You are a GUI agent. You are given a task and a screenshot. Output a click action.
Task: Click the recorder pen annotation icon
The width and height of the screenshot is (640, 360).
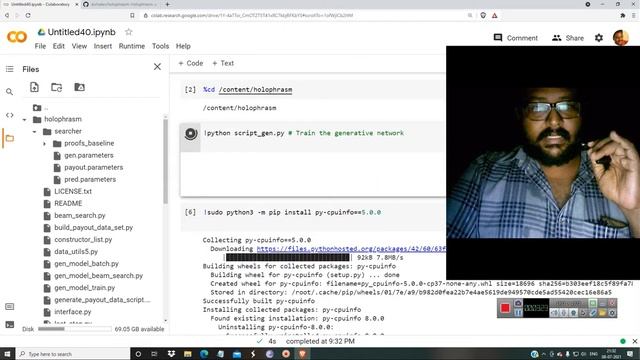click(x=593, y=313)
